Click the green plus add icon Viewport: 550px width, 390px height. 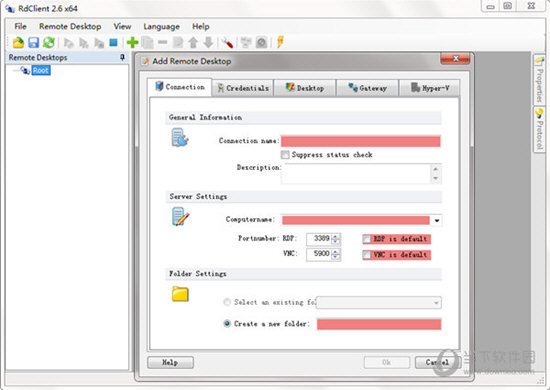click(x=132, y=42)
